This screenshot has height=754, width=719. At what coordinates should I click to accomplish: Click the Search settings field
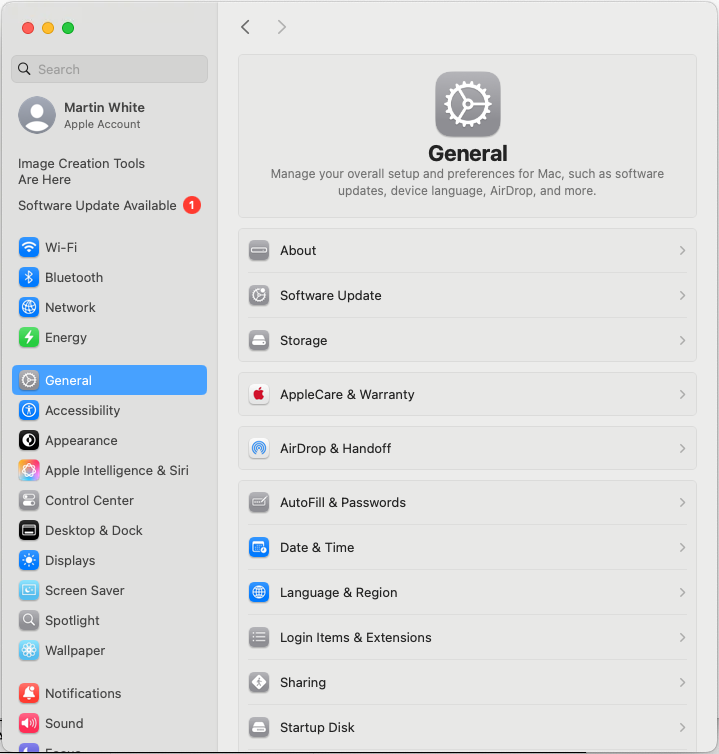click(110, 69)
